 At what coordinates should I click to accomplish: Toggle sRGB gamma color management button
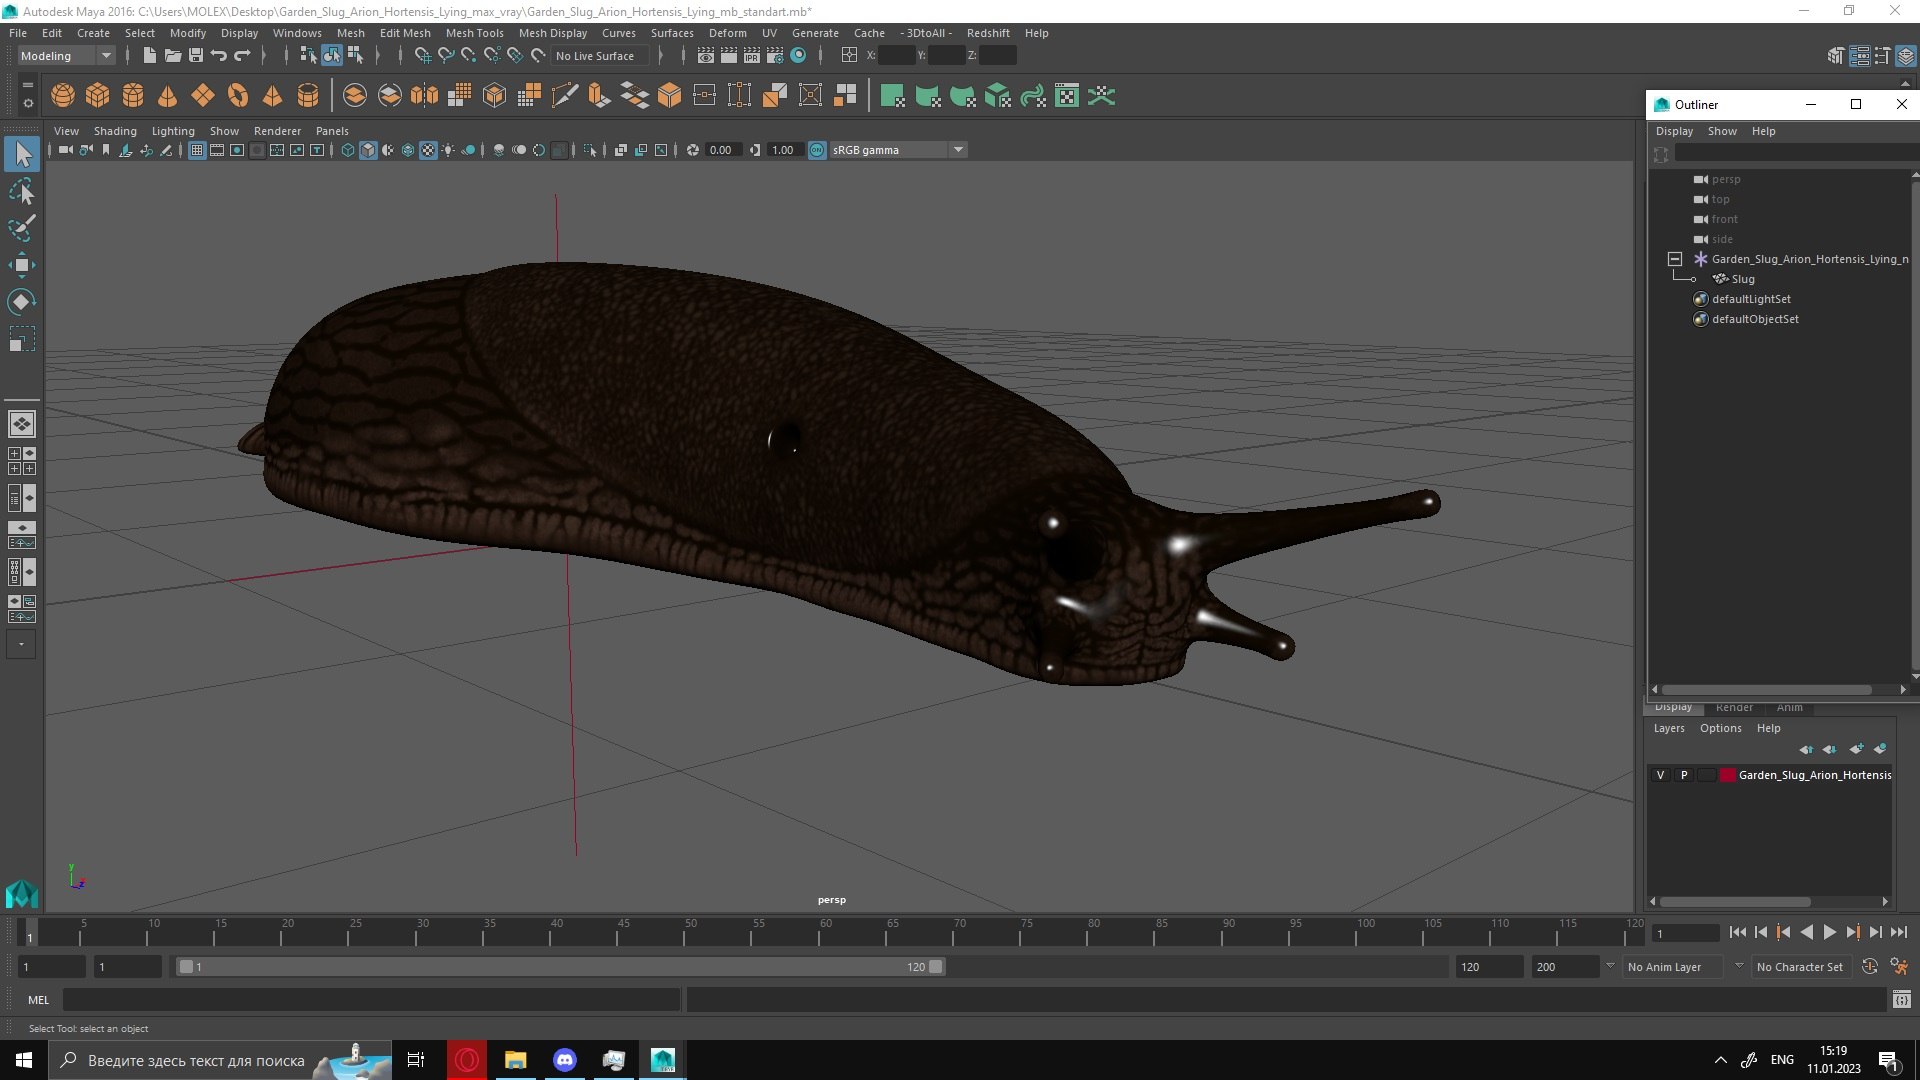pos(817,150)
